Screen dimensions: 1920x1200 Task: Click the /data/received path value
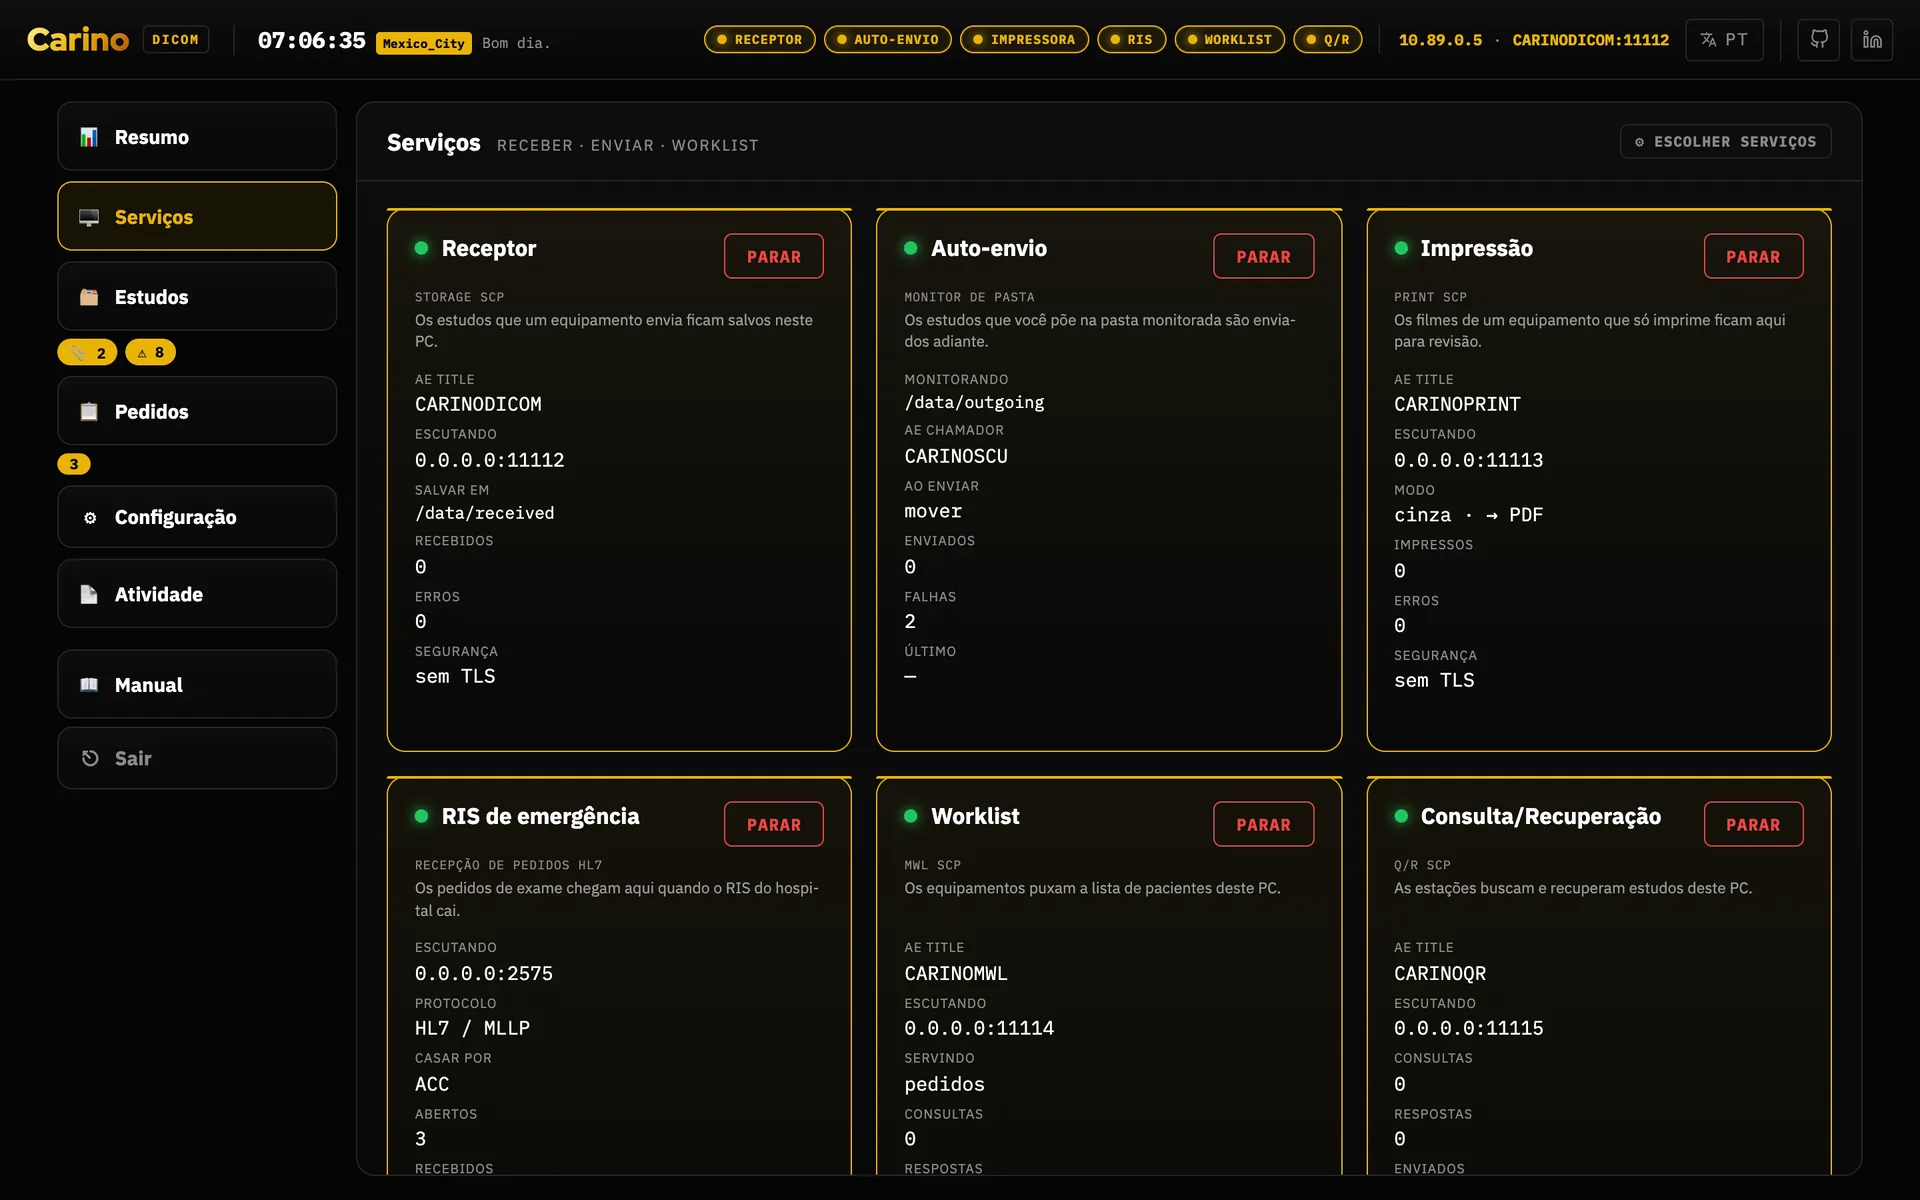point(485,513)
